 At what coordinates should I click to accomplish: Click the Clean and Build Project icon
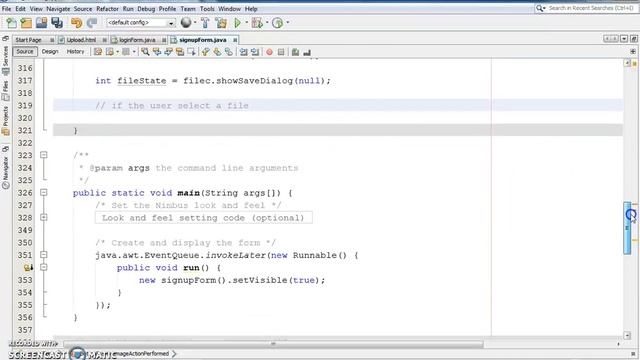(x=221, y=23)
